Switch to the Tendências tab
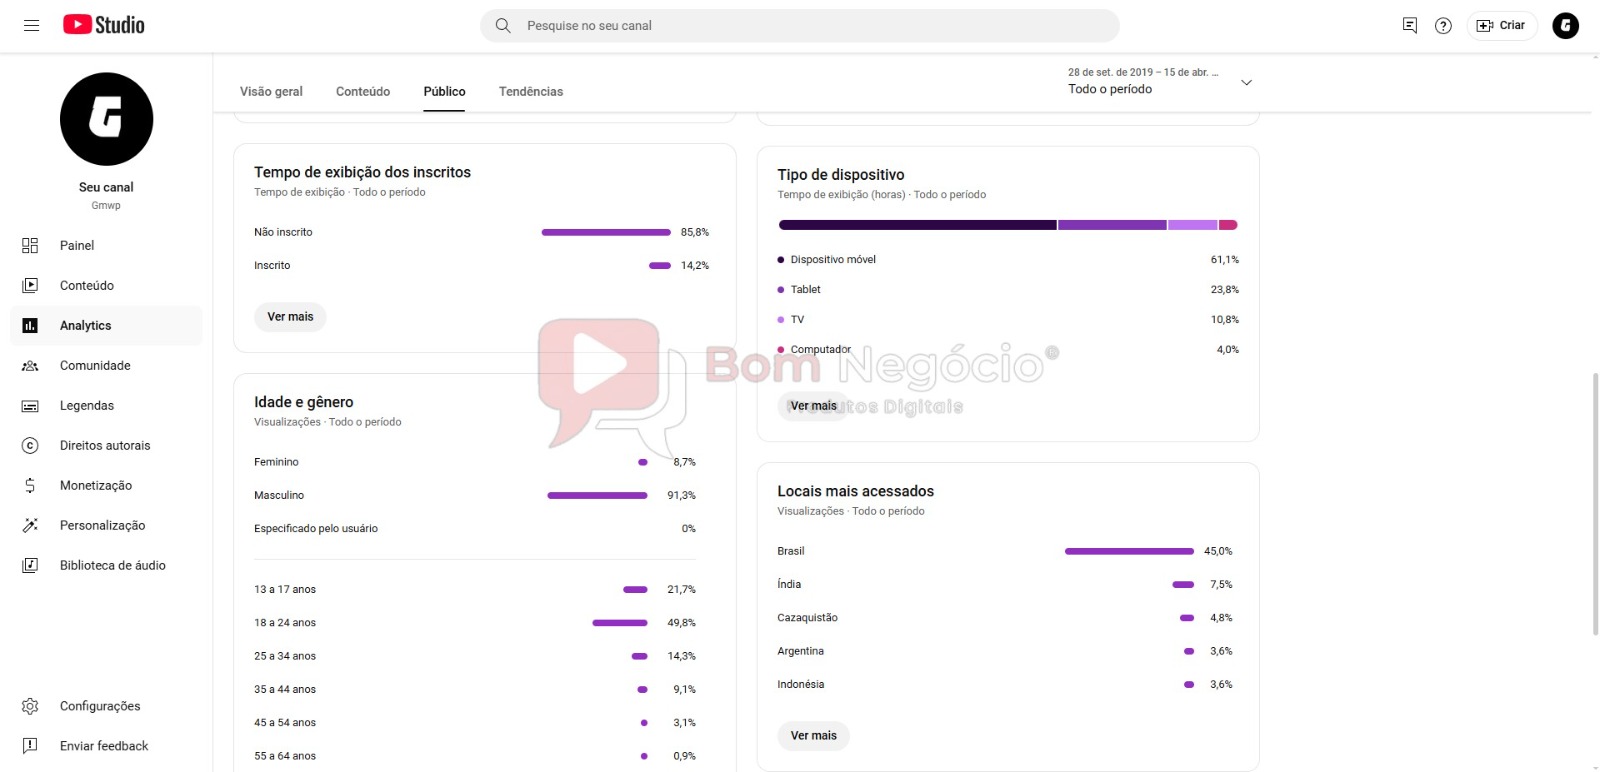 pos(531,92)
